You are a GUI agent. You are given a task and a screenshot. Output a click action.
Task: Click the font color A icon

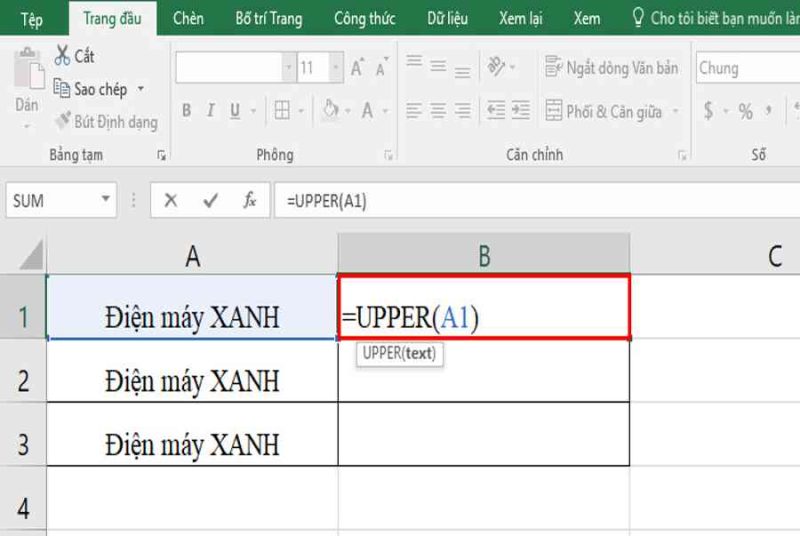pyautogui.click(x=367, y=110)
